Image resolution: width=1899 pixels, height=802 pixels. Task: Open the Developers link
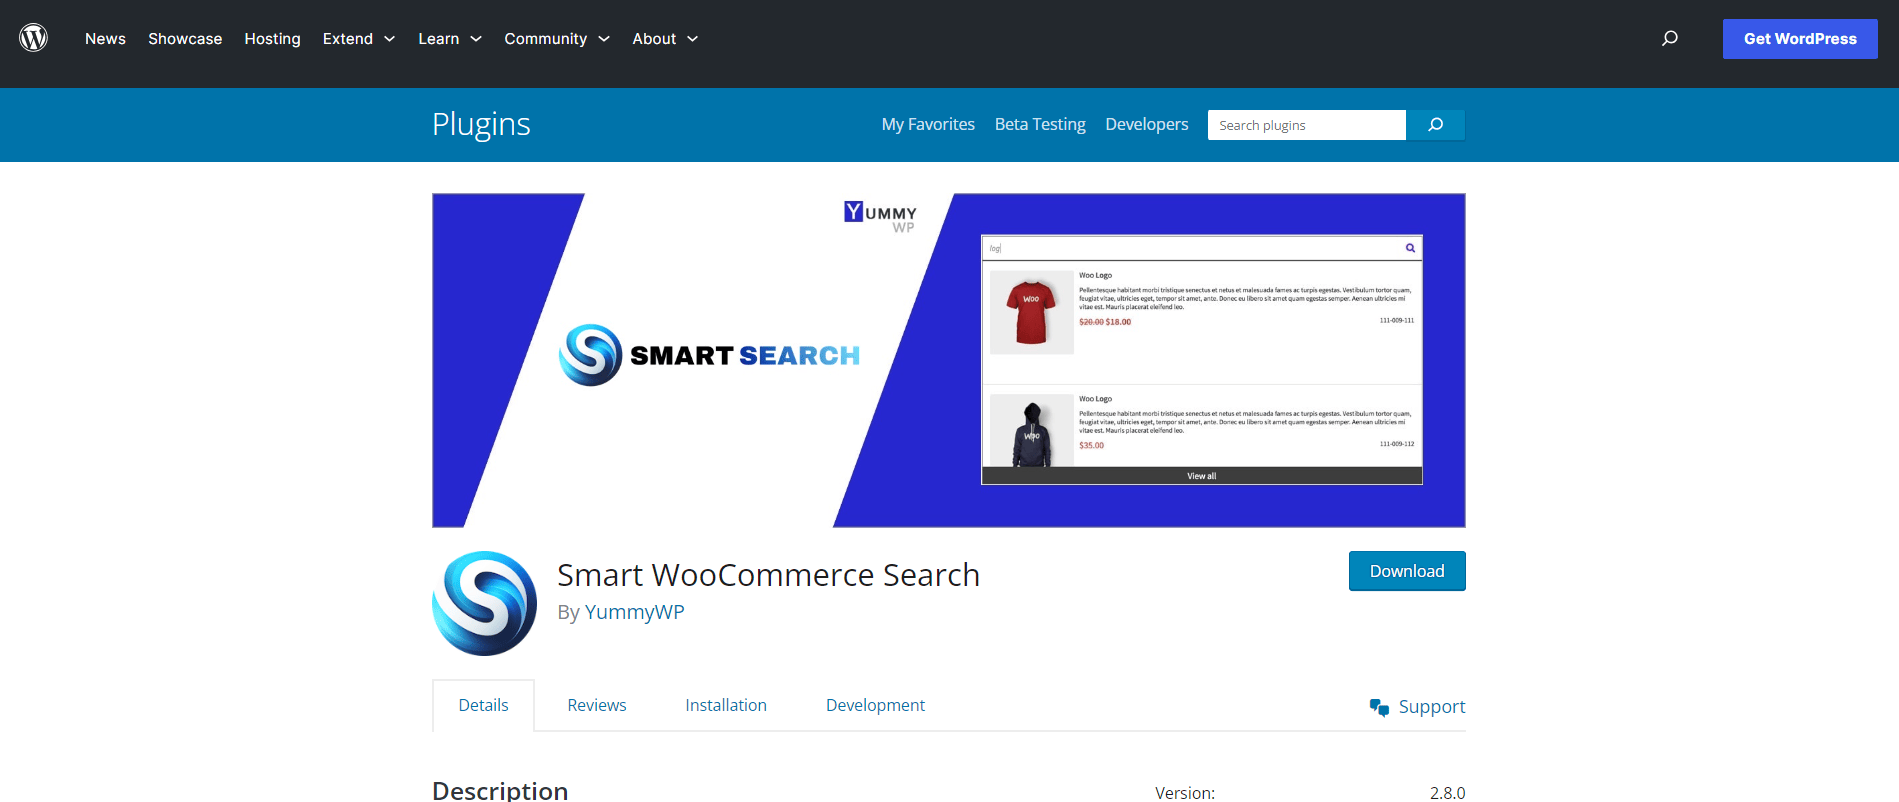coord(1147,124)
